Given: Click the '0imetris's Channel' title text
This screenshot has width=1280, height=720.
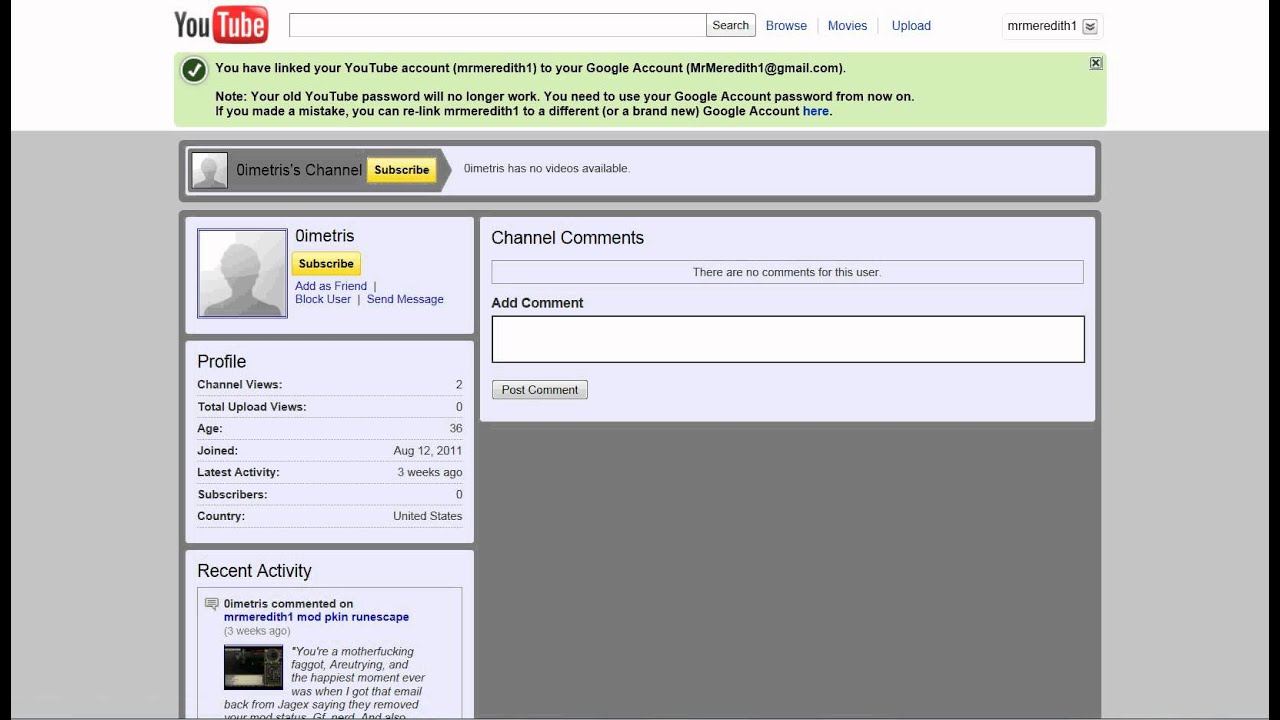Looking at the screenshot, I should click(x=299, y=170).
